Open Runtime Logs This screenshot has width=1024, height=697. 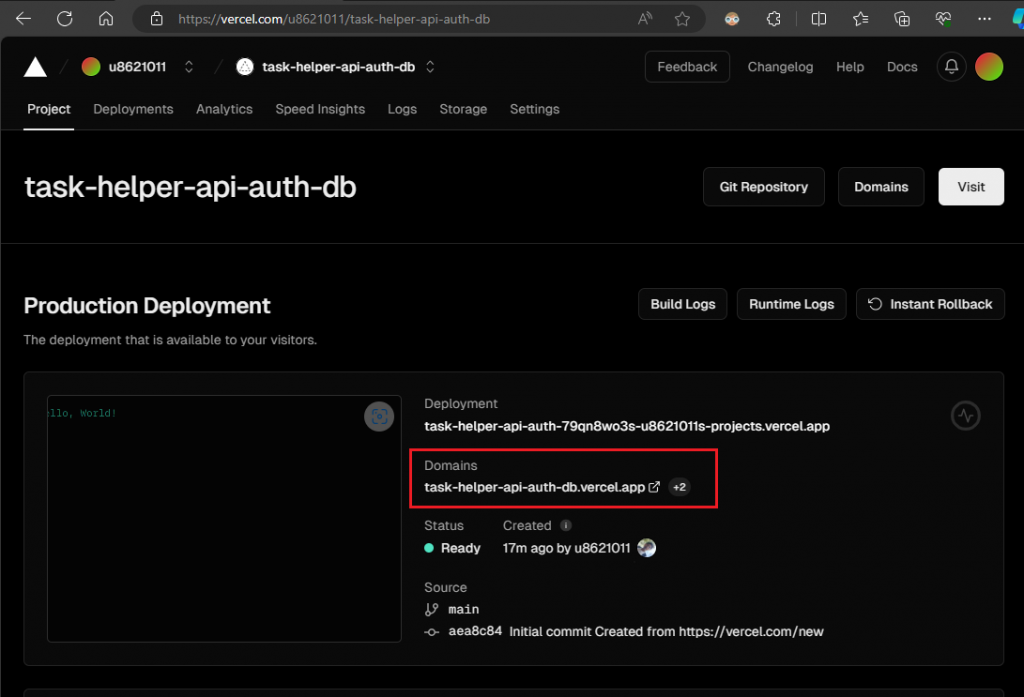(792, 304)
